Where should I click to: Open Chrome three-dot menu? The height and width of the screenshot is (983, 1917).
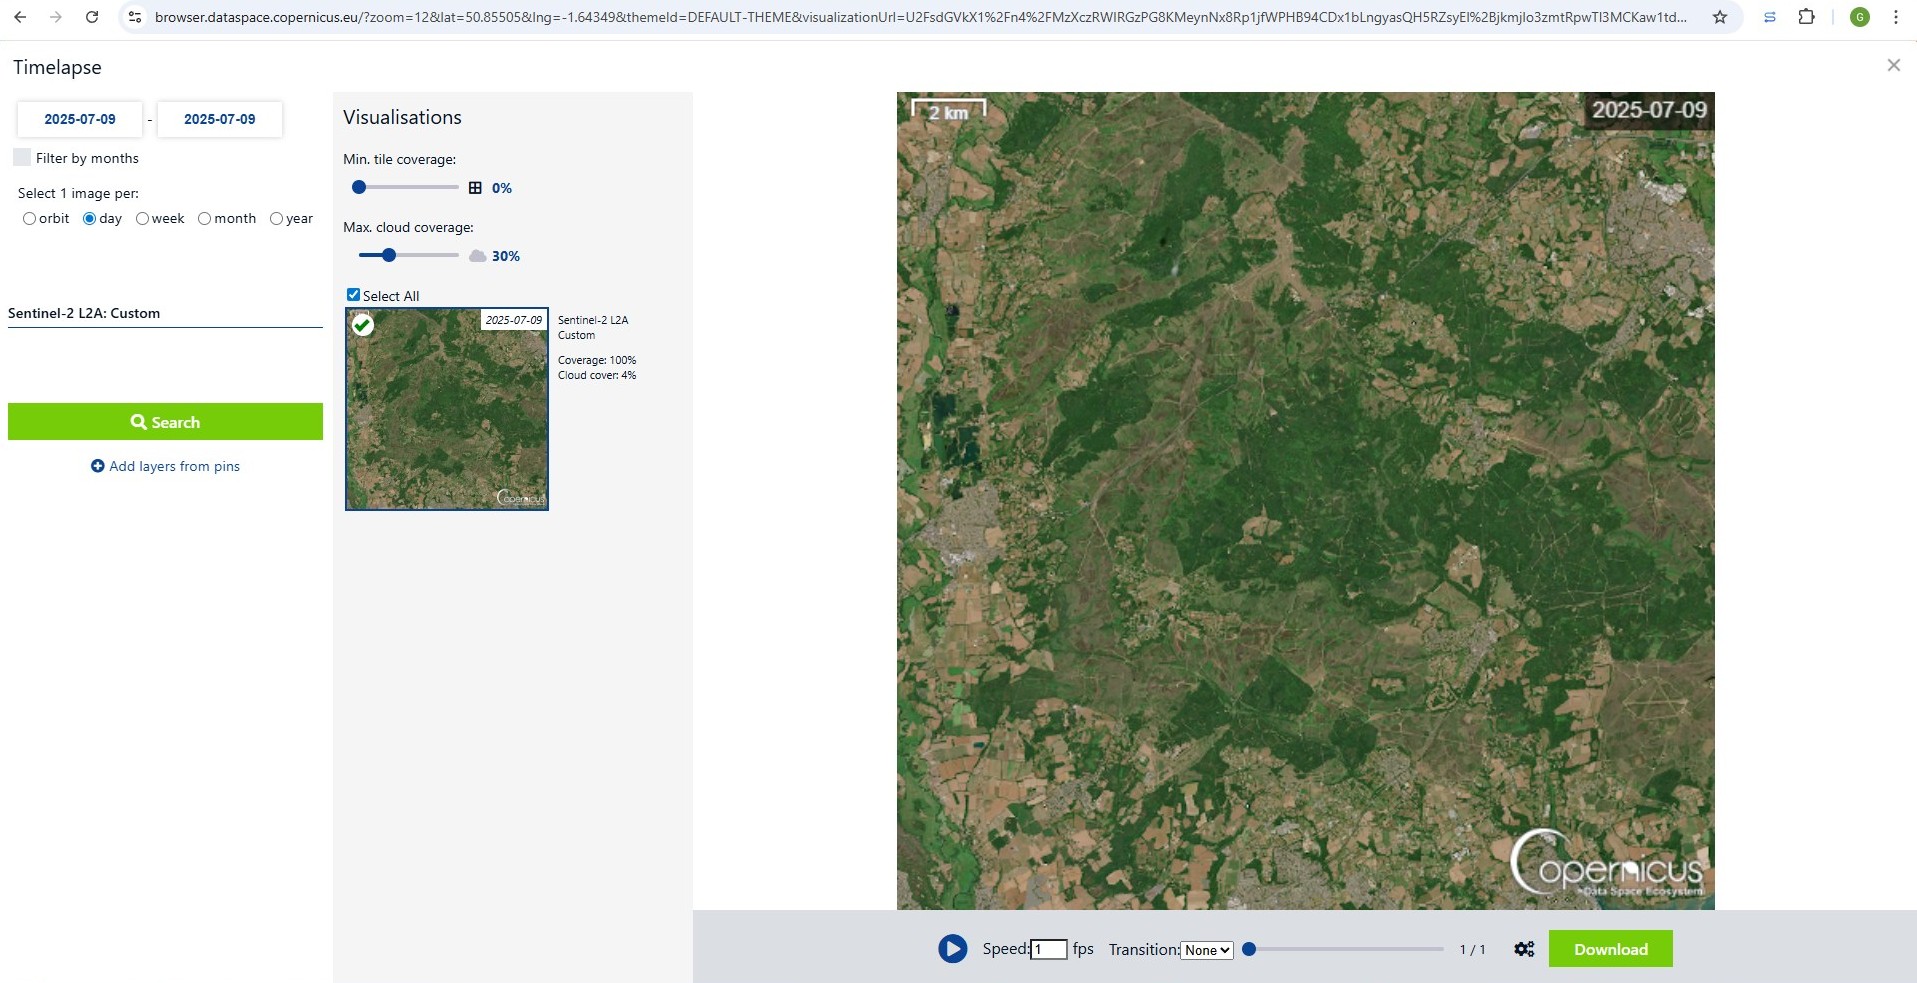click(x=1895, y=17)
